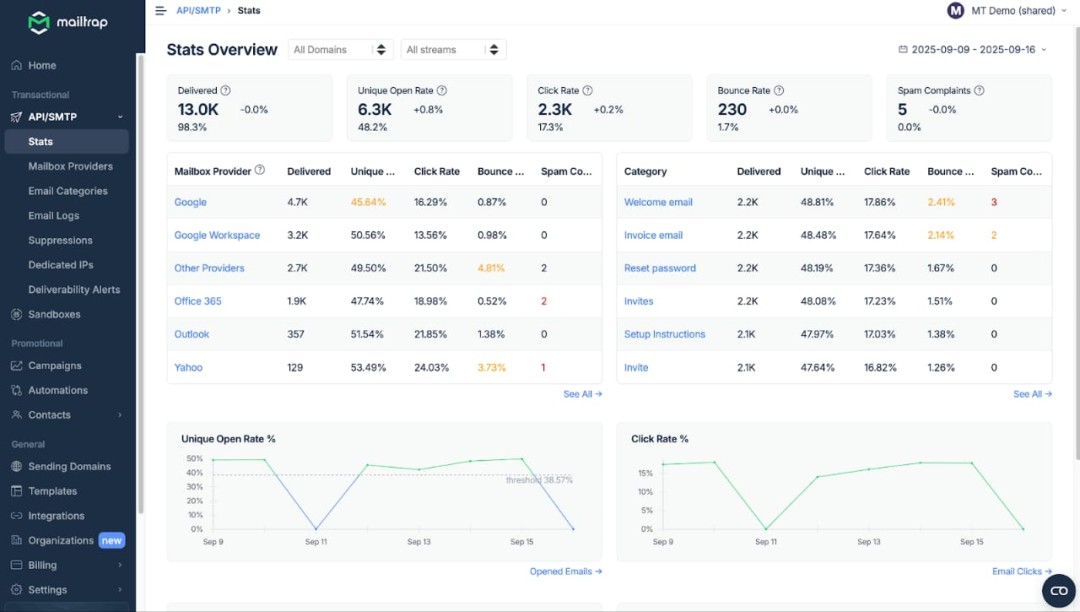
Task: Expand the Contacts sidebar section
Action: point(120,415)
